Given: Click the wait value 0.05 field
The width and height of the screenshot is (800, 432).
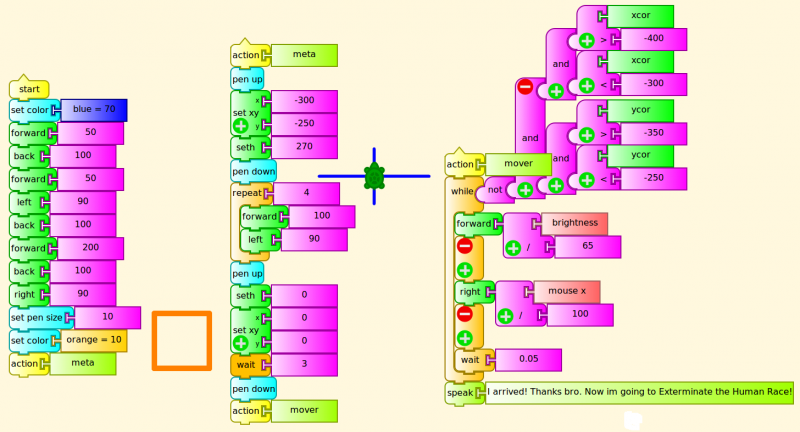Looking at the screenshot, I should click(527, 360).
